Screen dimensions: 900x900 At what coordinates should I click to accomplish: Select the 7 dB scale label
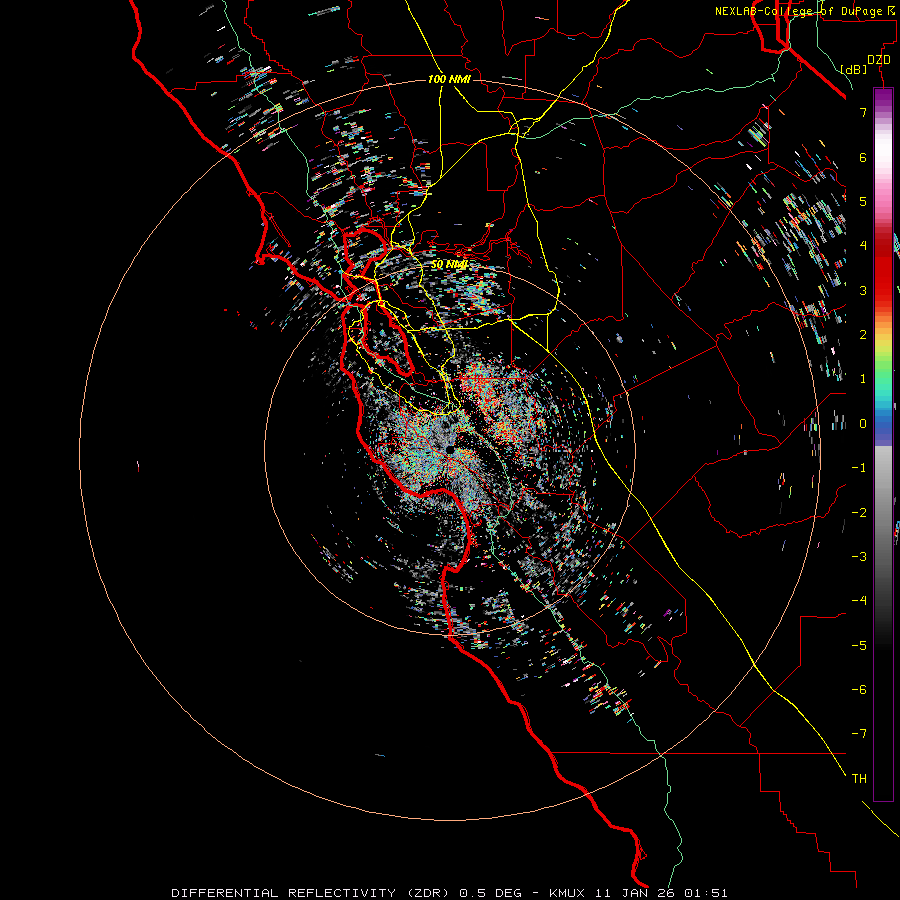click(x=863, y=112)
